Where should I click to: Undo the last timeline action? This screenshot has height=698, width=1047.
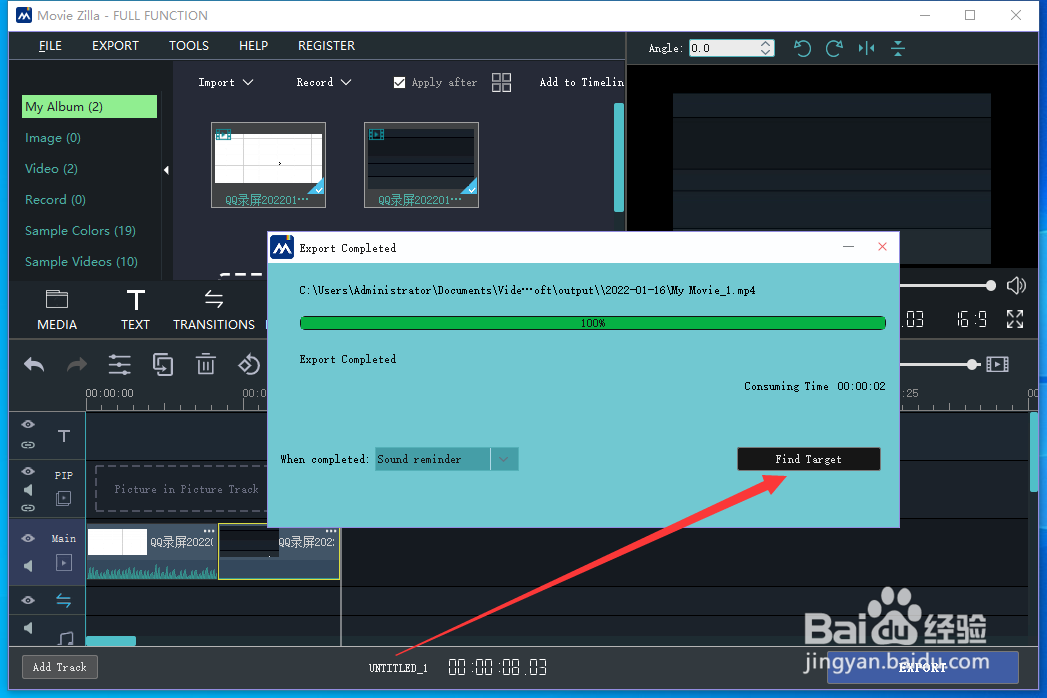click(34, 365)
